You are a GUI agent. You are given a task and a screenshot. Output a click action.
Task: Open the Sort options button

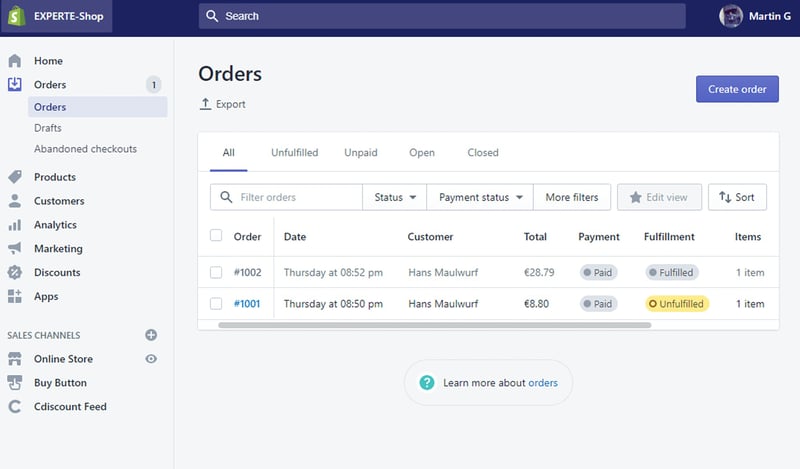point(737,197)
